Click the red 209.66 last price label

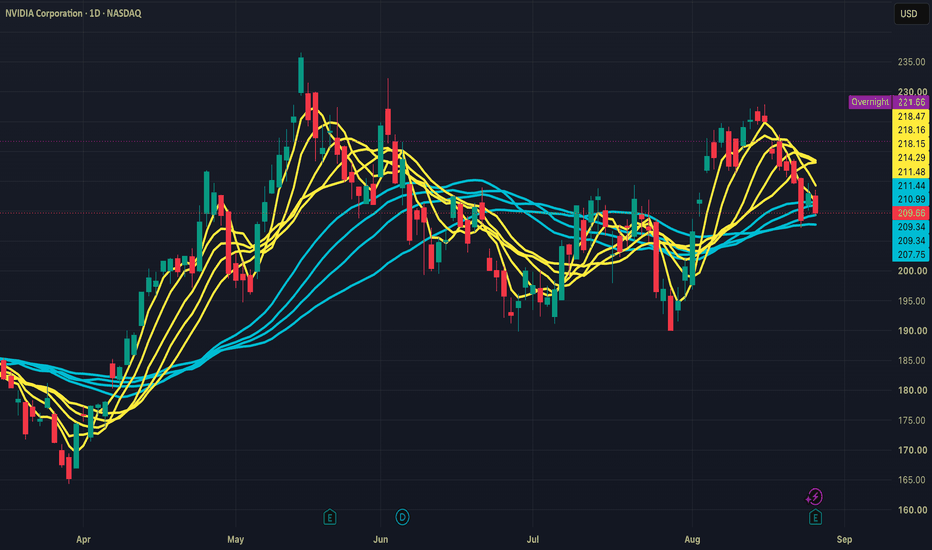point(911,213)
